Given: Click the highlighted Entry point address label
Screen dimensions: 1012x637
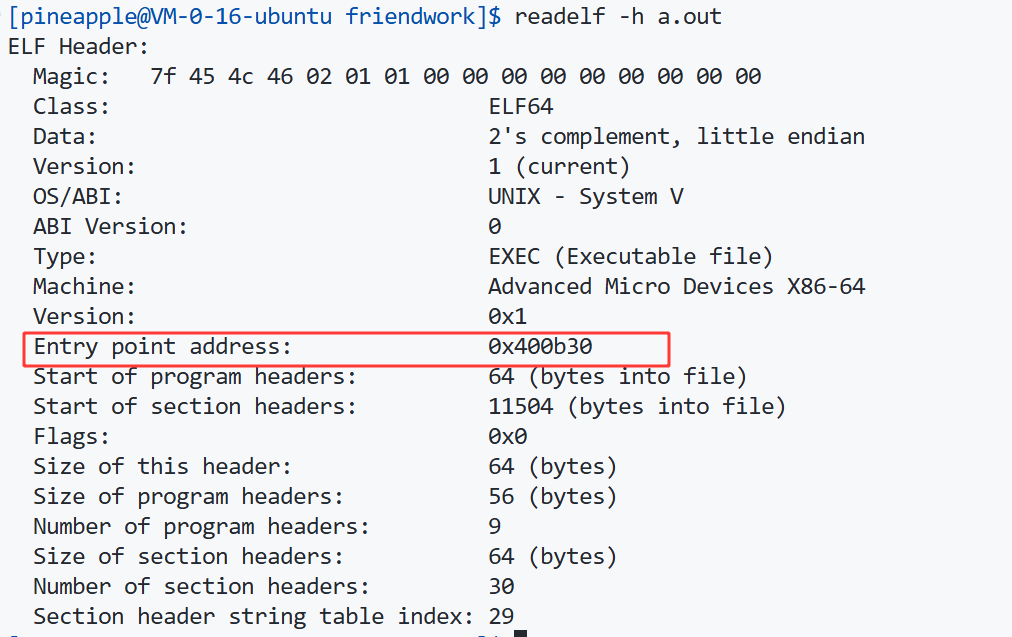Looking at the screenshot, I should (x=163, y=347).
